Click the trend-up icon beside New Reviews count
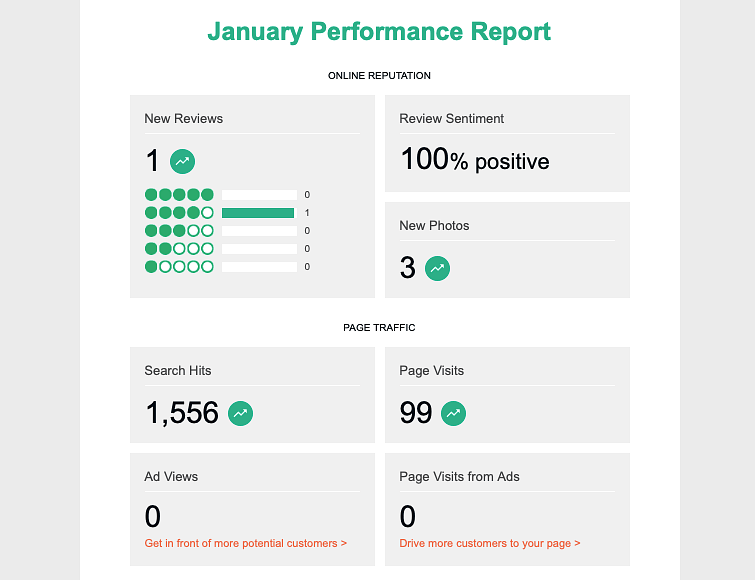The image size is (755, 580). pyautogui.click(x=182, y=161)
